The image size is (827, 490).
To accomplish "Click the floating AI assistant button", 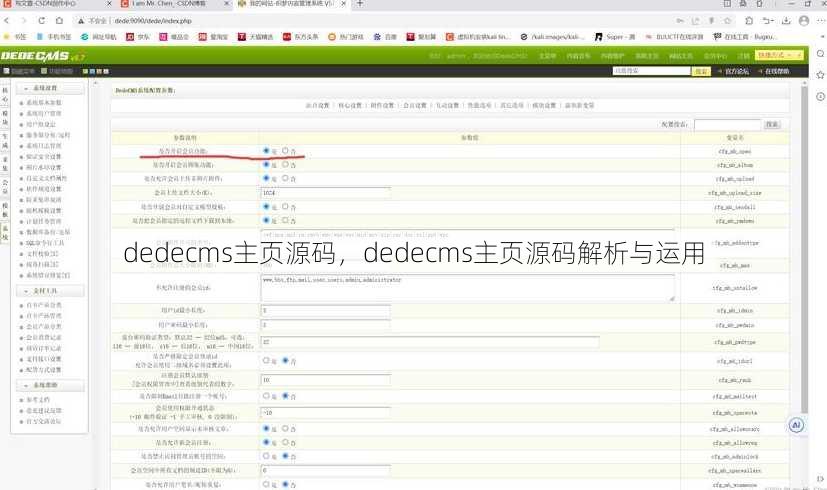I will click(796, 425).
